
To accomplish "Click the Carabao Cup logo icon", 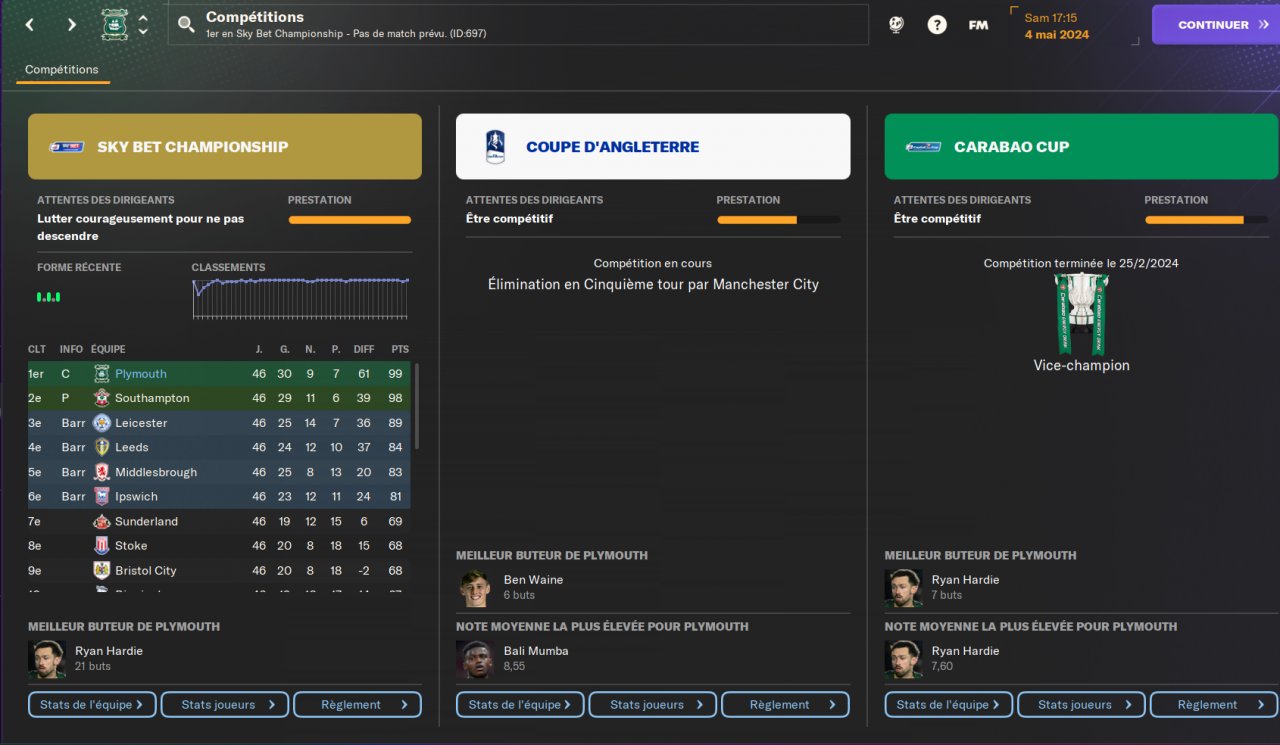I will 923,147.
